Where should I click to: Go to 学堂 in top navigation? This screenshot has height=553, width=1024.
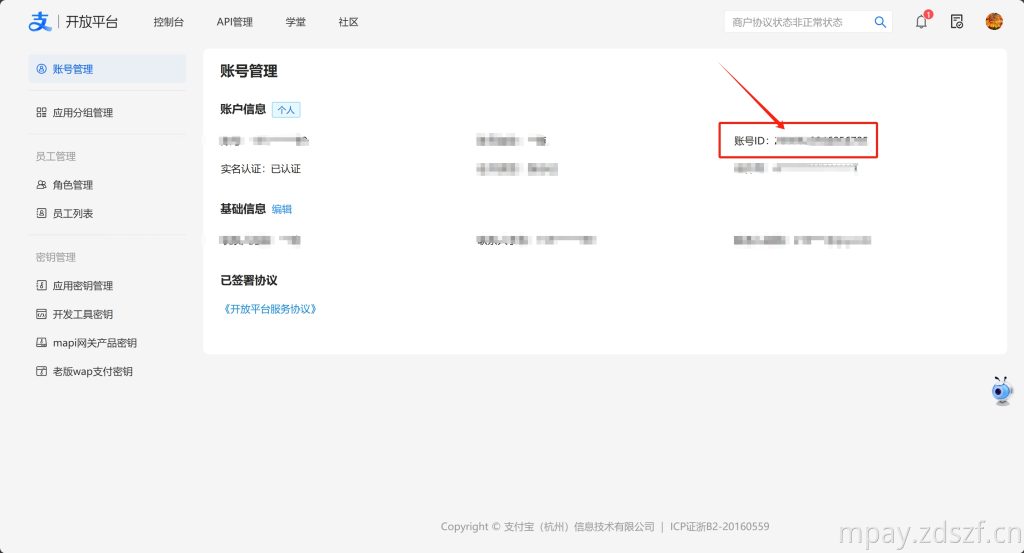(295, 22)
